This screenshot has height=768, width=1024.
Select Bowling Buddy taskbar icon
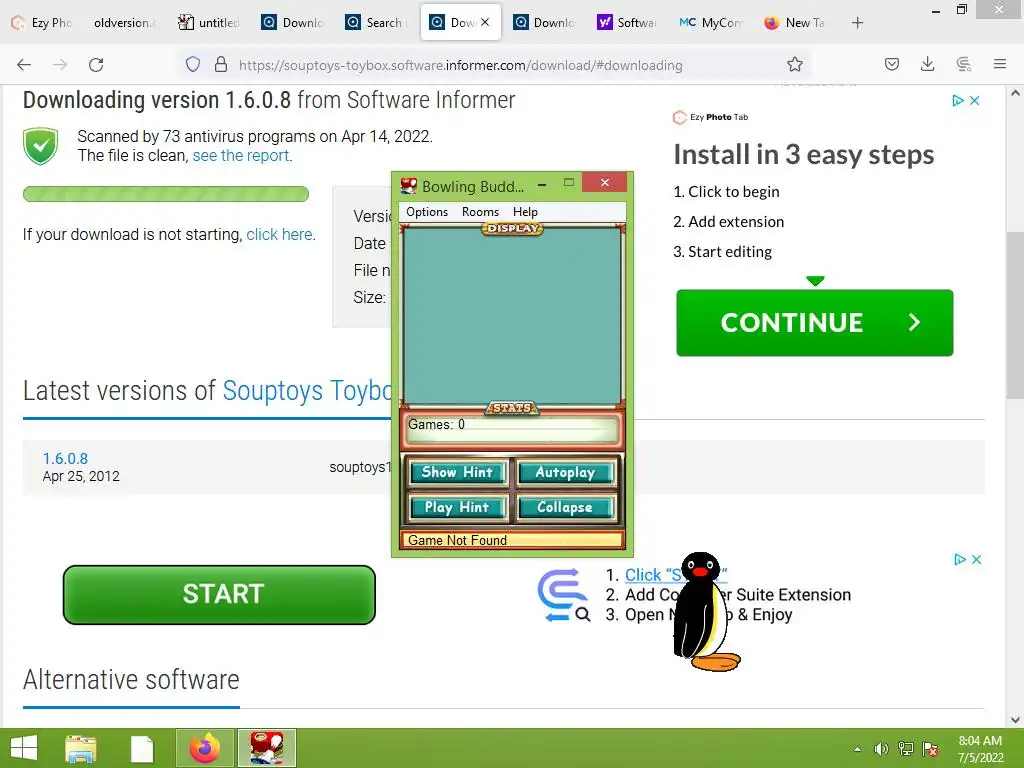coord(267,748)
